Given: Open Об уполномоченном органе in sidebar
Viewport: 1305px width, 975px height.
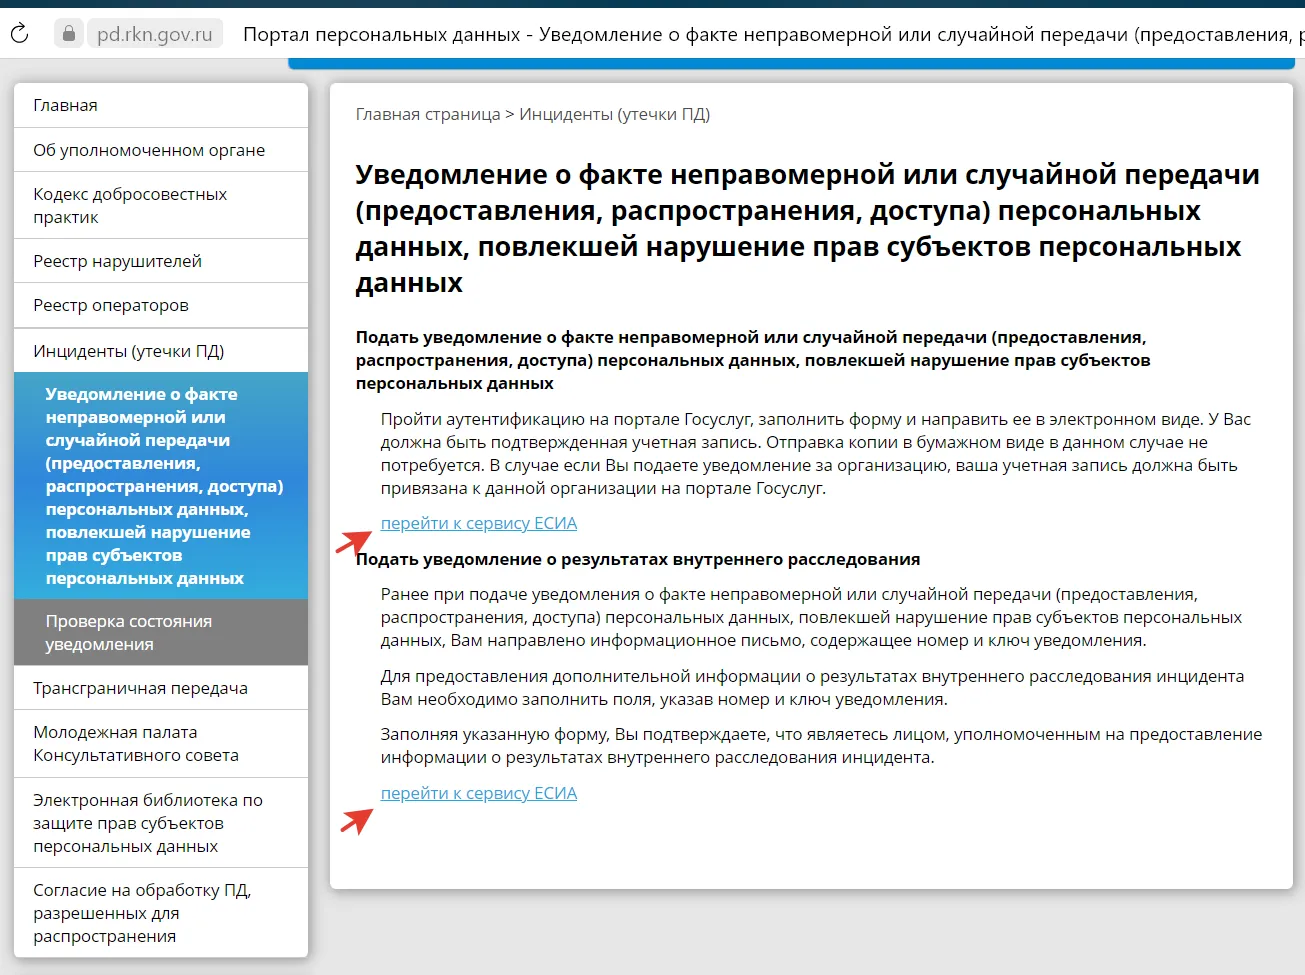Looking at the screenshot, I should pos(149,150).
